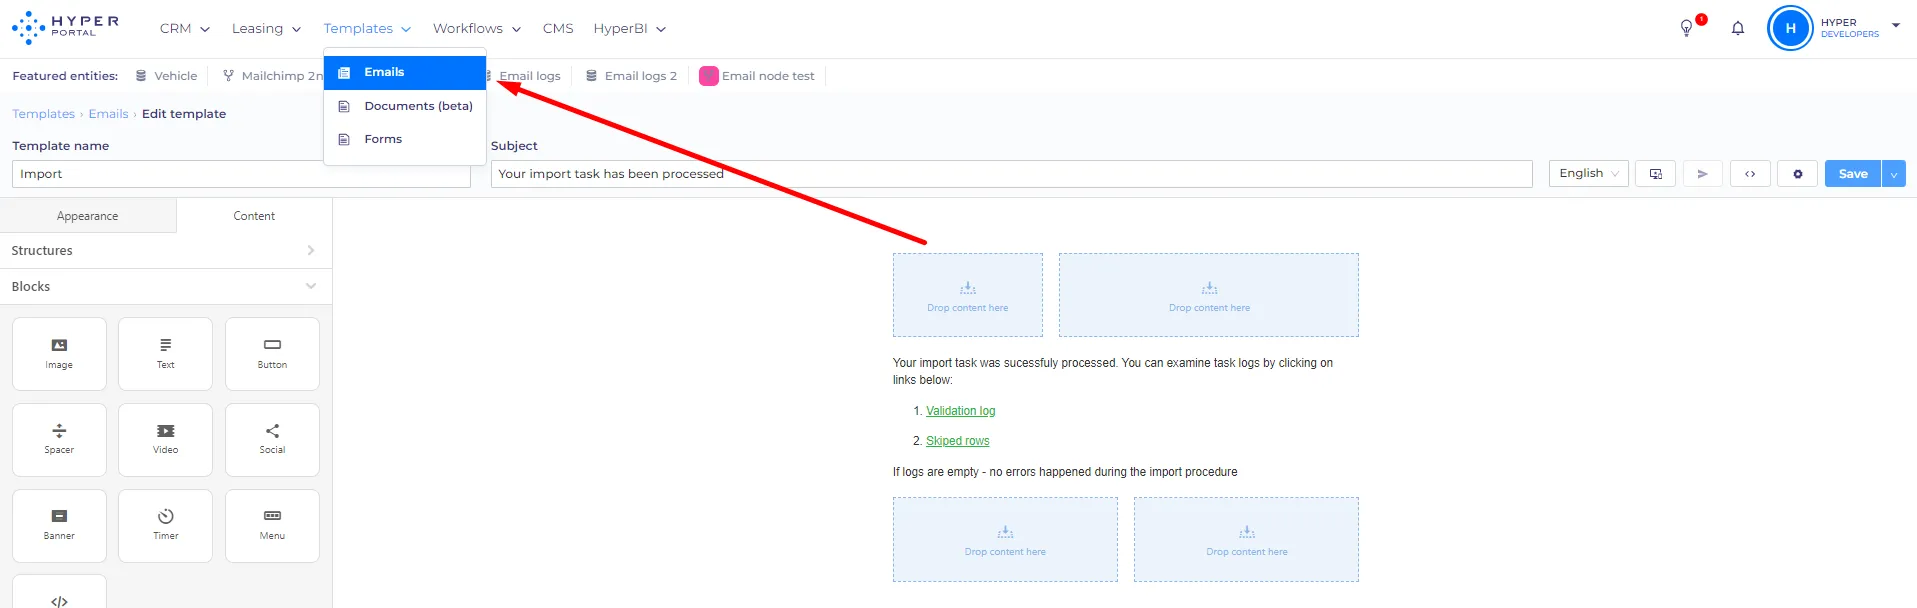This screenshot has height=608, width=1917.
Task: Select the Image block
Action: pyautogui.click(x=59, y=354)
